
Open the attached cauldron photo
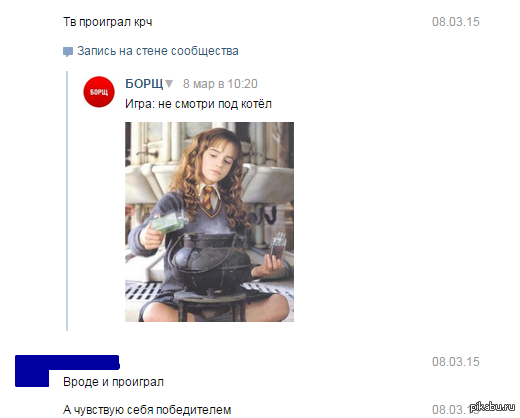click(x=209, y=222)
